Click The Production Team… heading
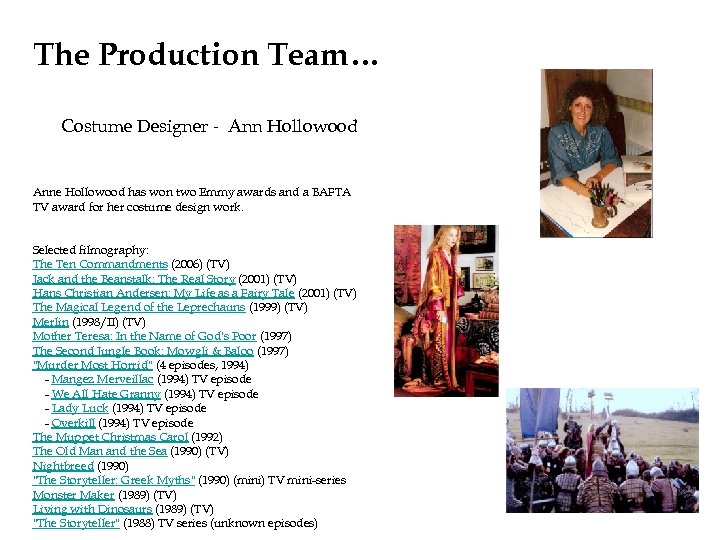The width and height of the screenshot is (720, 540). pyautogui.click(x=206, y=55)
